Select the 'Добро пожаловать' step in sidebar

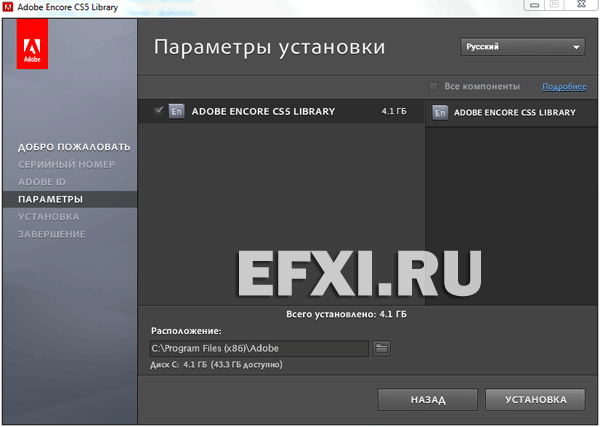point(74,147)
